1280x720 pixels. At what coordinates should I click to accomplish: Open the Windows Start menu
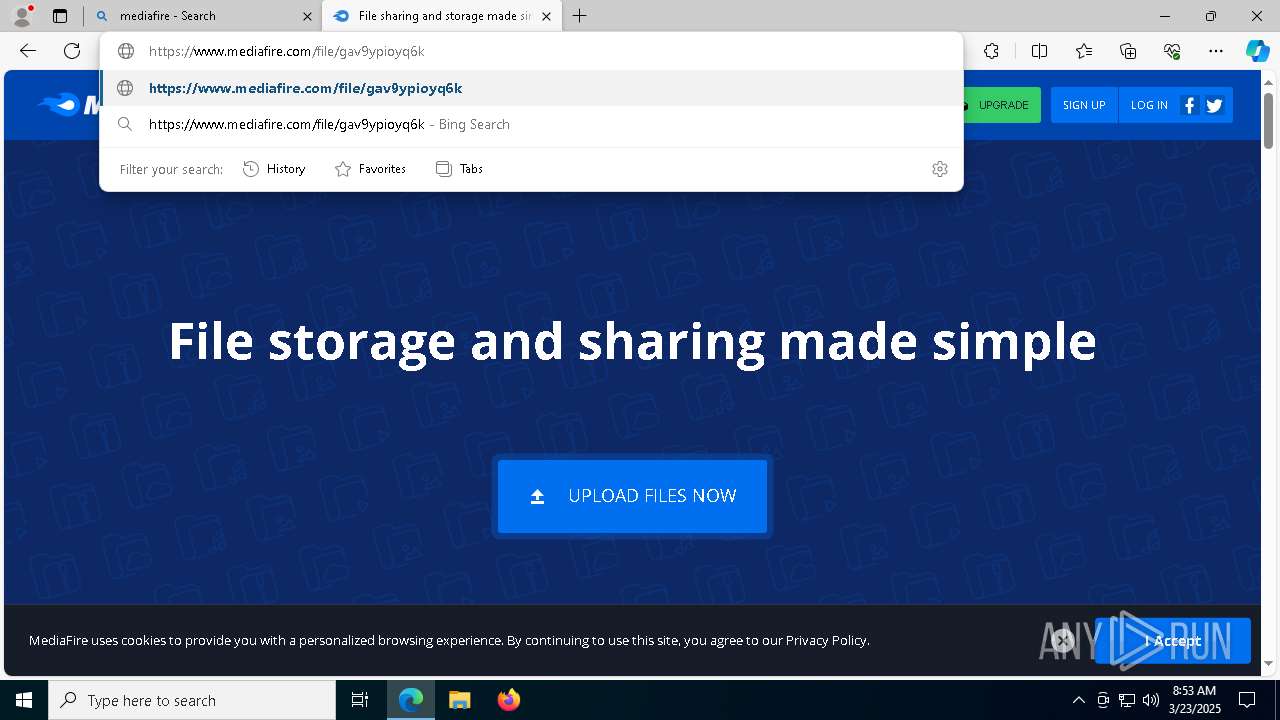coord(24,700)
